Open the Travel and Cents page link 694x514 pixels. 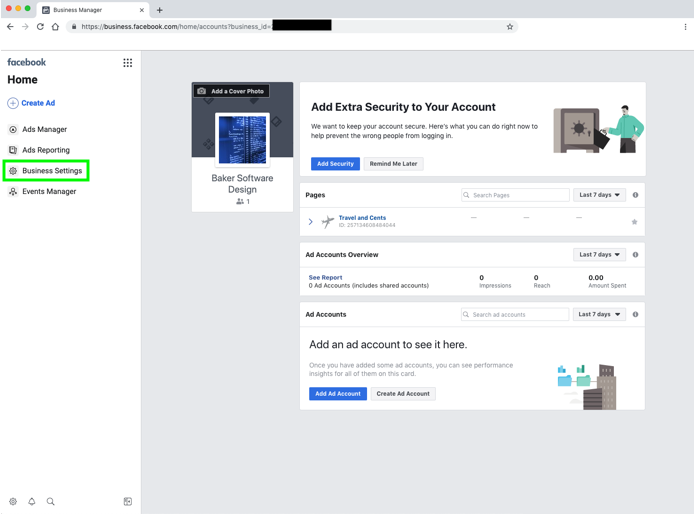click(362, 218)
